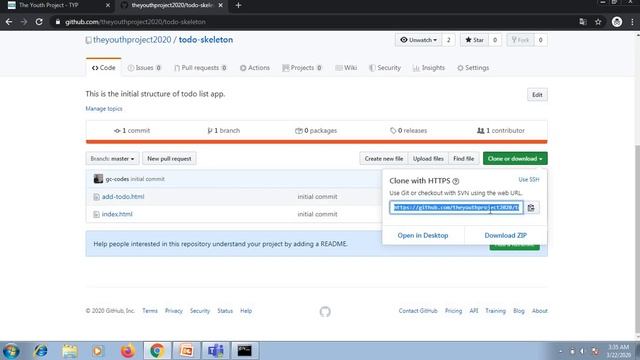The width and height of the screenshot is (640, 360).
Task: View the watchers count 2
Action: pos(448,40)
